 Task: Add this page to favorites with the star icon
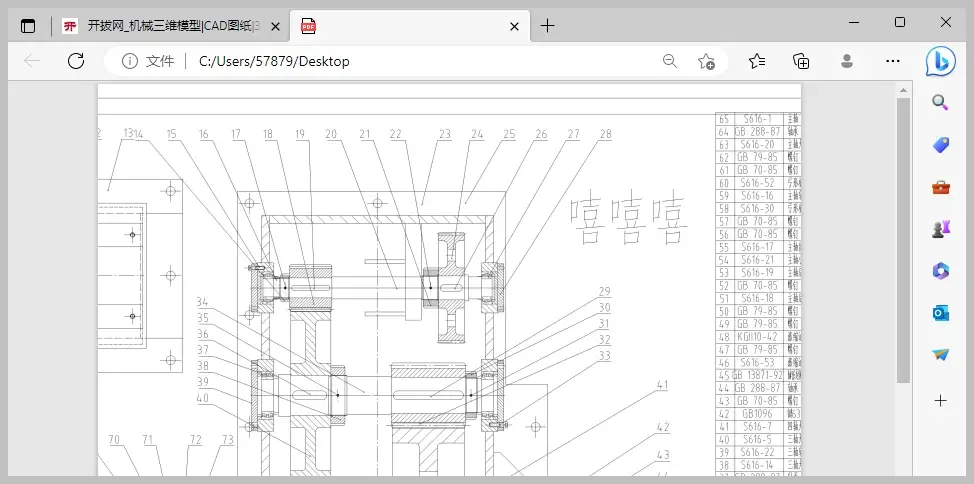tap(706, 61)
